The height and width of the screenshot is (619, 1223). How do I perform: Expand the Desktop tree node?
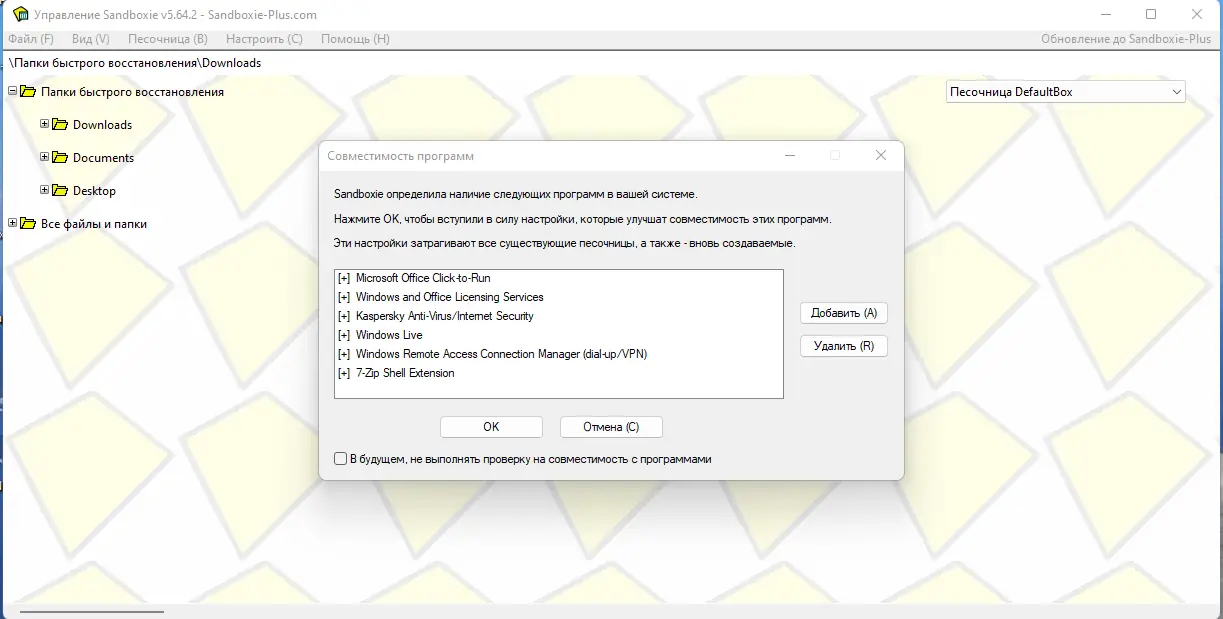(44, 190)
